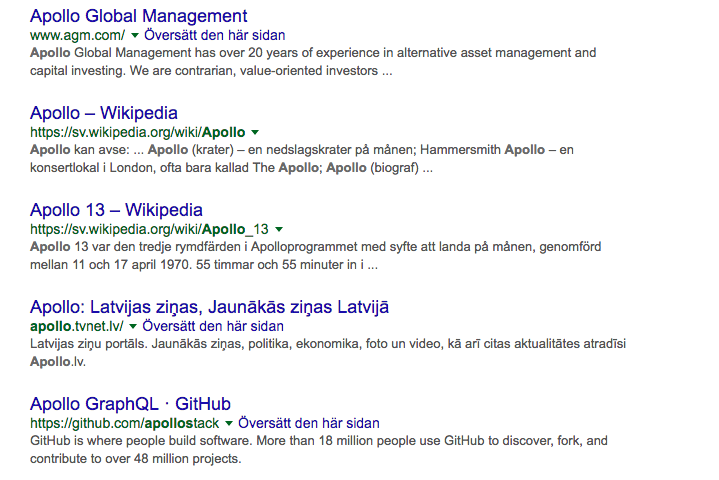Click Översätt den här sidan for GitHub result

click(308, 423)
